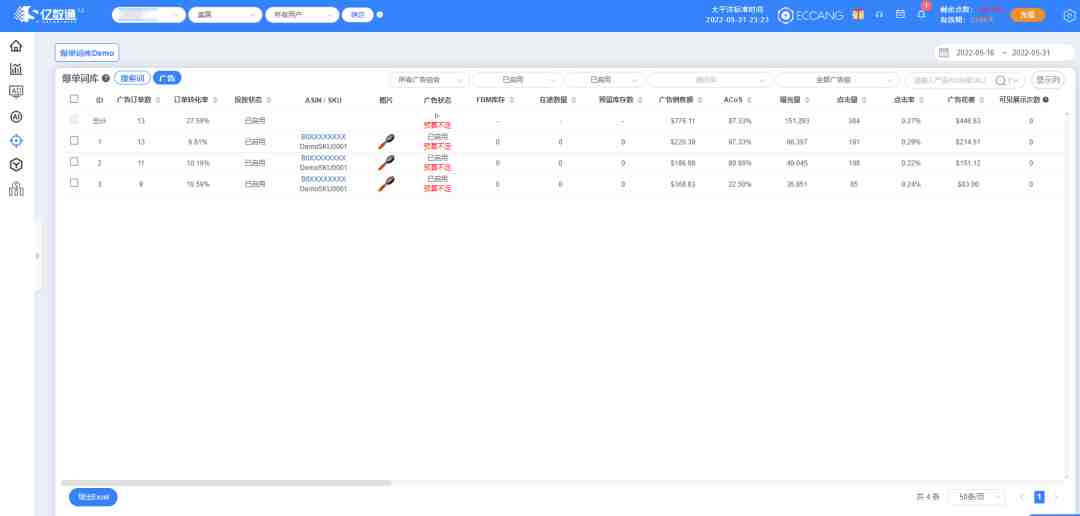Viewport: 1080px width, 516px height.
Task: Sort by 广告花费 column
Action: pos(982,100)
